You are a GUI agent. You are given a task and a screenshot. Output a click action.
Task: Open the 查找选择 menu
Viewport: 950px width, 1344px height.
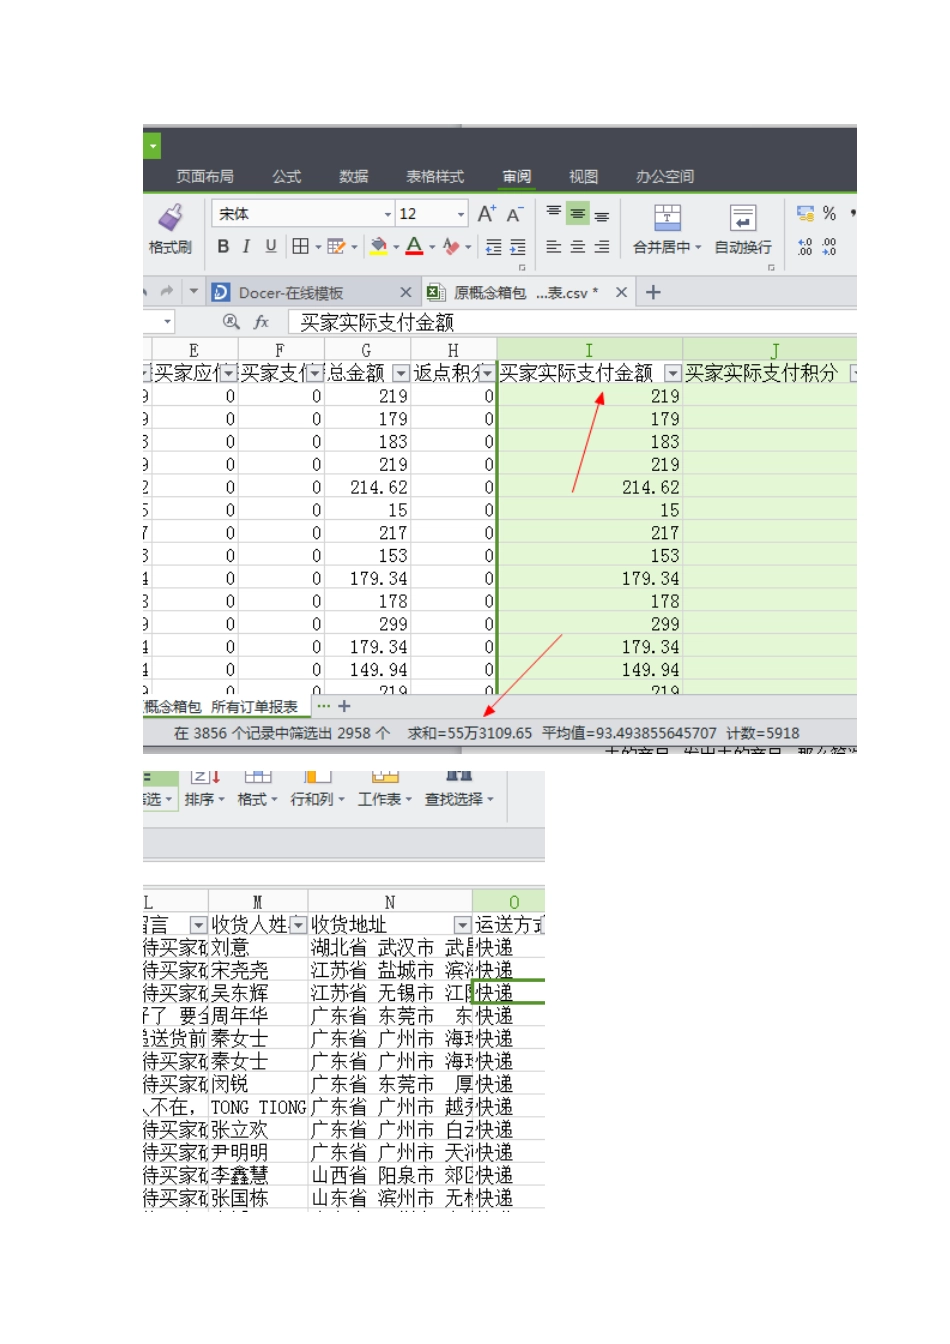pos(459,799)
